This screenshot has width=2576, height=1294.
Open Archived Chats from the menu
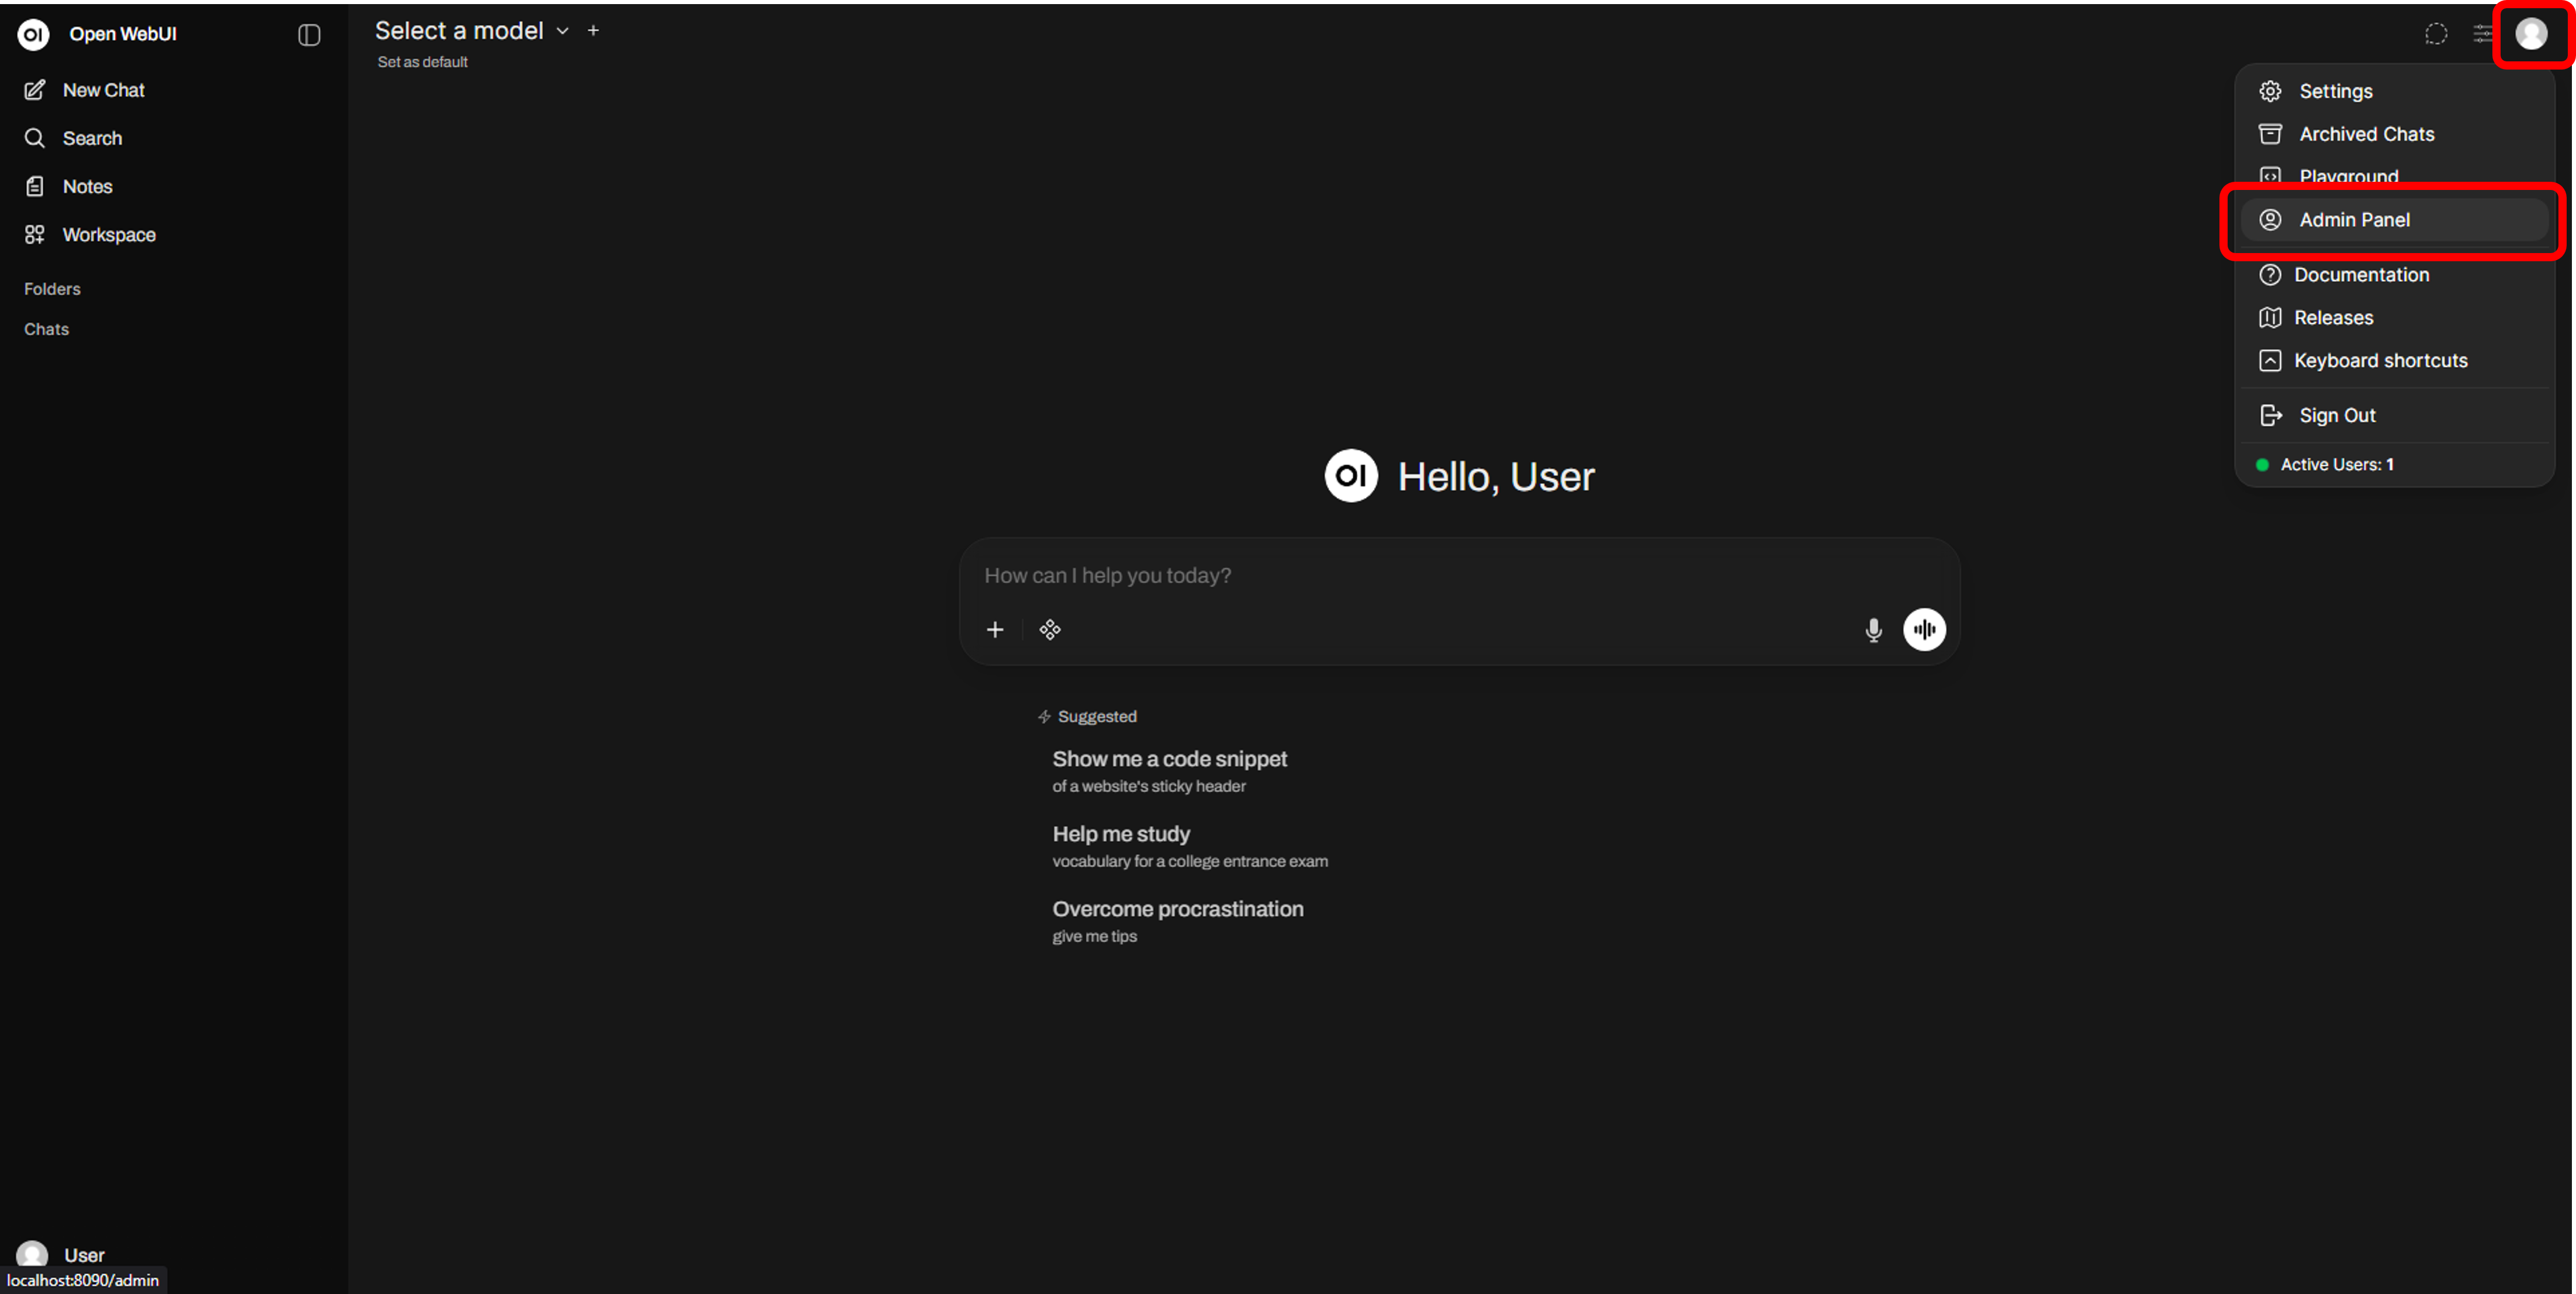(x=2366, y=134)
